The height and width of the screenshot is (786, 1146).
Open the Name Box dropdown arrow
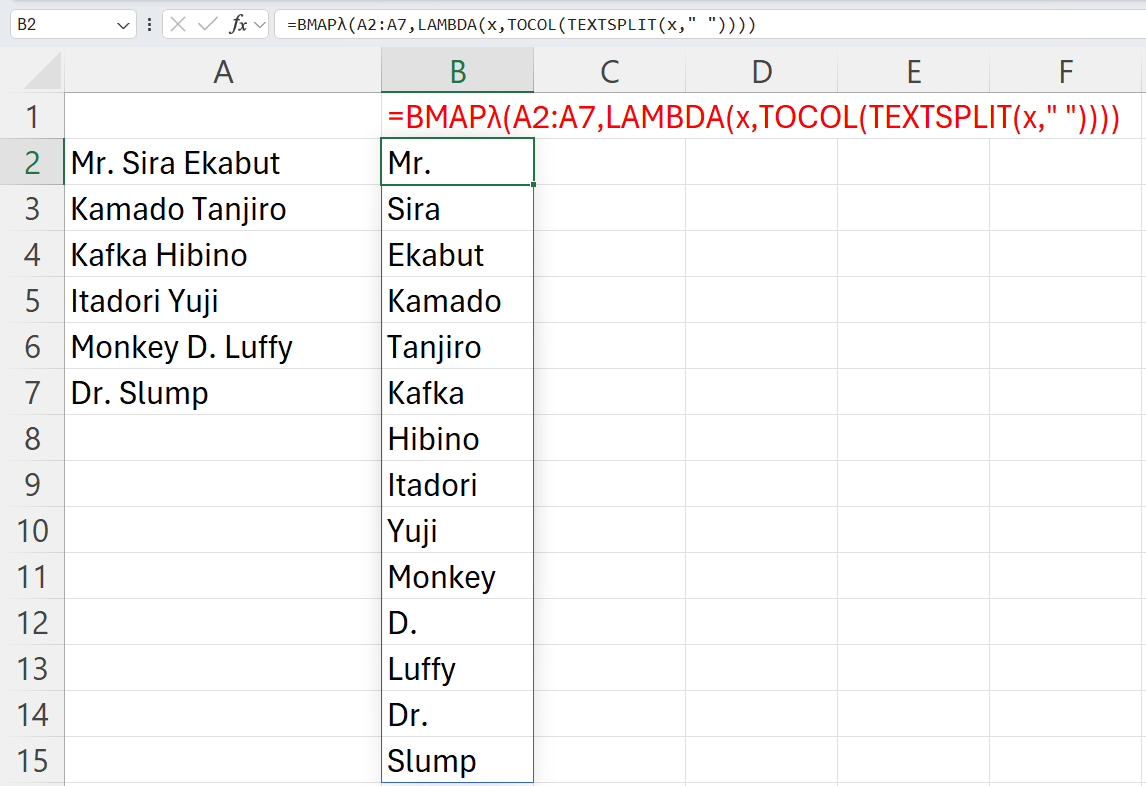click(x=124, y=25)
